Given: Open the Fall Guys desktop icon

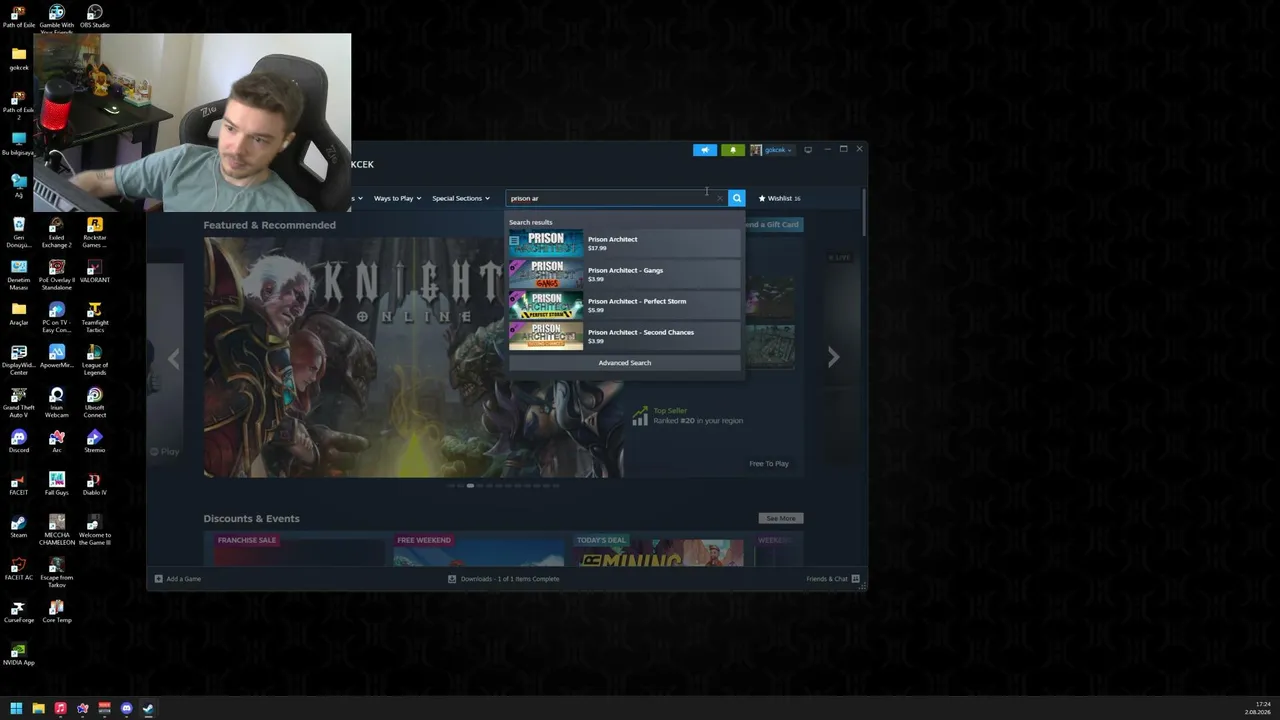Looking at the screenshot, I should pyautogui.click(x=57, y=484).
